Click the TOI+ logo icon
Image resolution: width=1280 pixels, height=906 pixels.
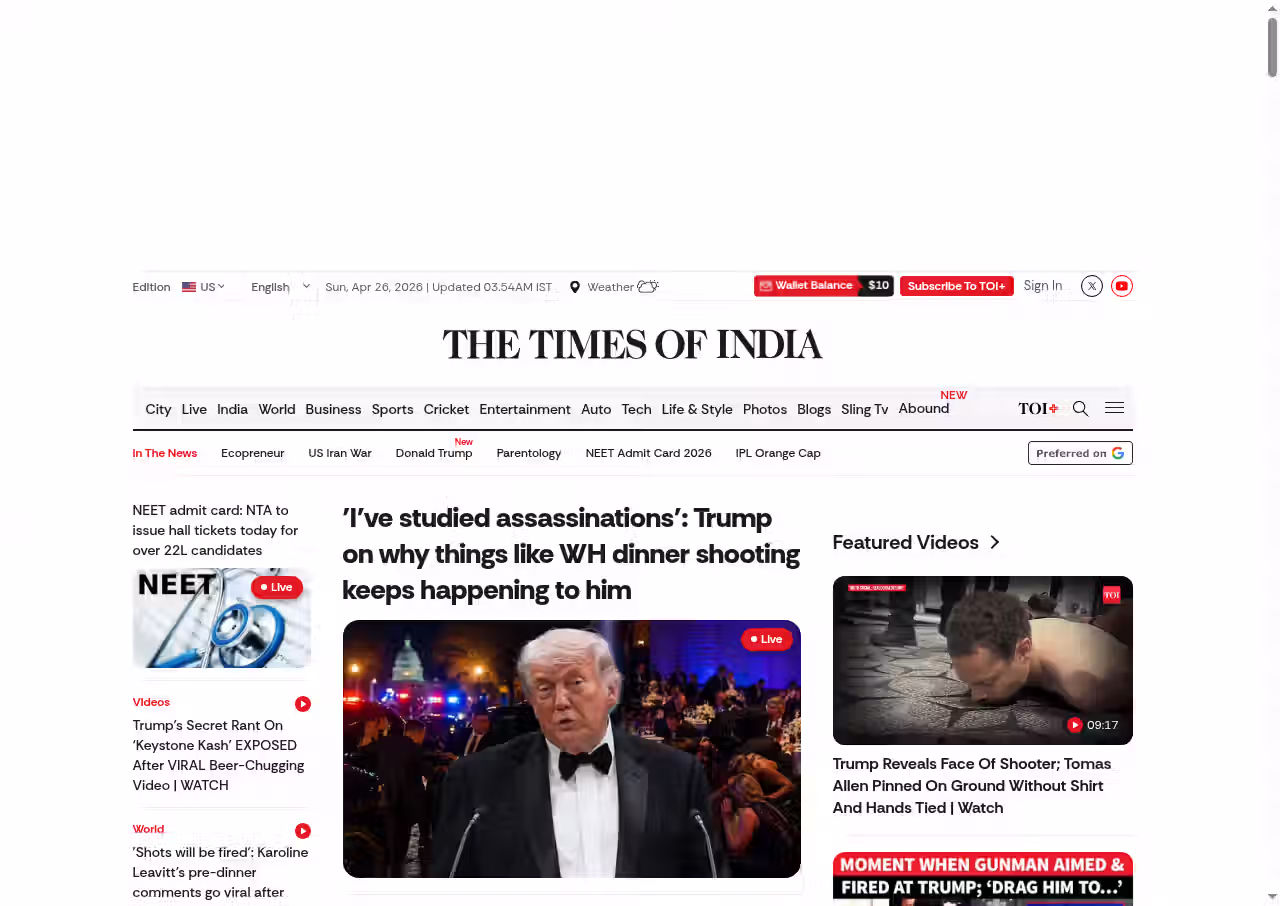[x=1038, y=408]
